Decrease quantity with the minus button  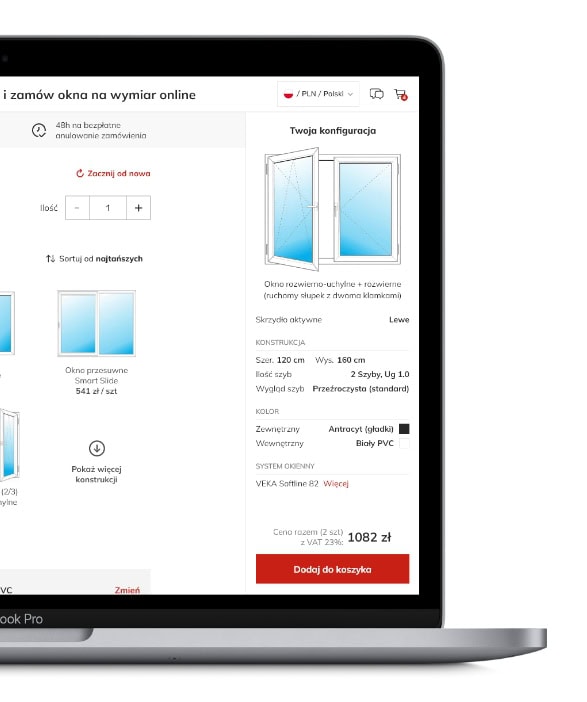(x=77, y=208)
